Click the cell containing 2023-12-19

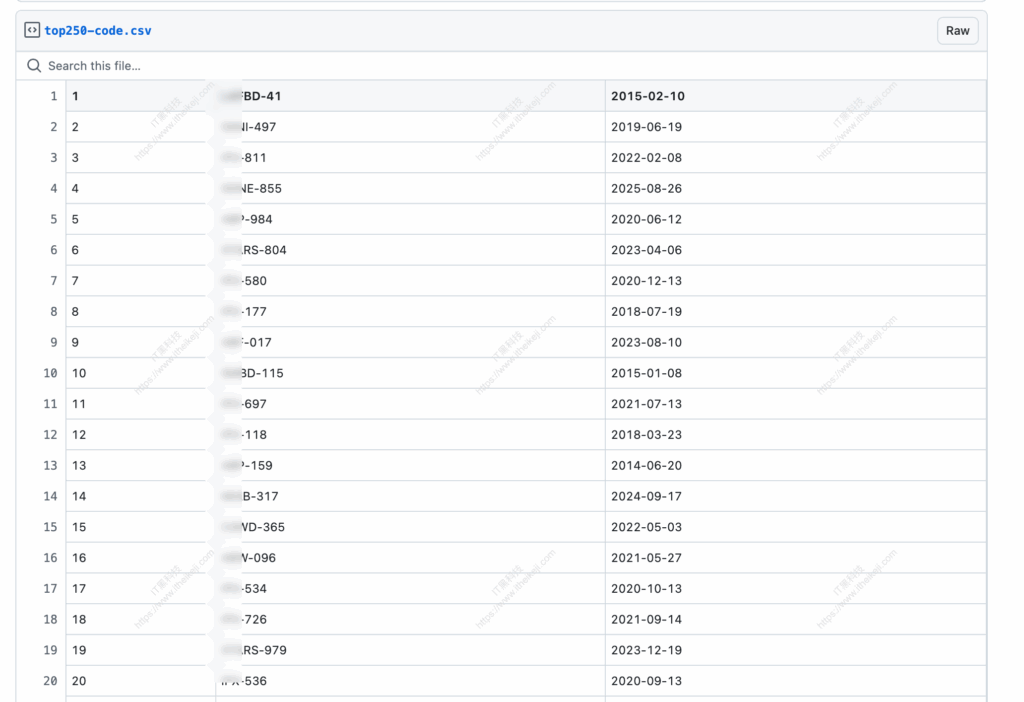[x=645, y=650]
